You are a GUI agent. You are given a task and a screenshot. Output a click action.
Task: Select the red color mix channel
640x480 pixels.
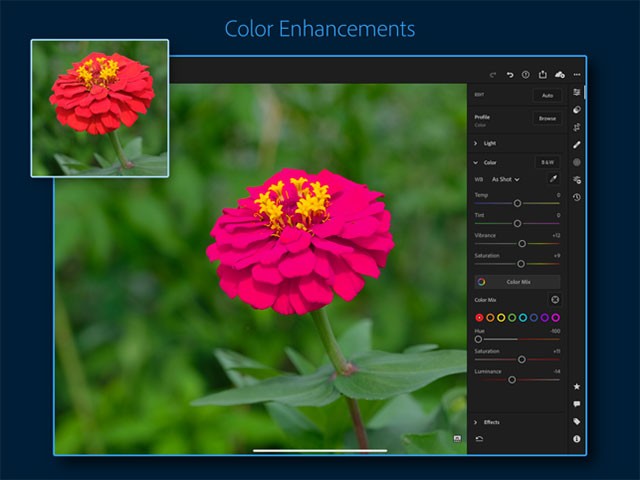pyautogui.click(x=479, y=318)
